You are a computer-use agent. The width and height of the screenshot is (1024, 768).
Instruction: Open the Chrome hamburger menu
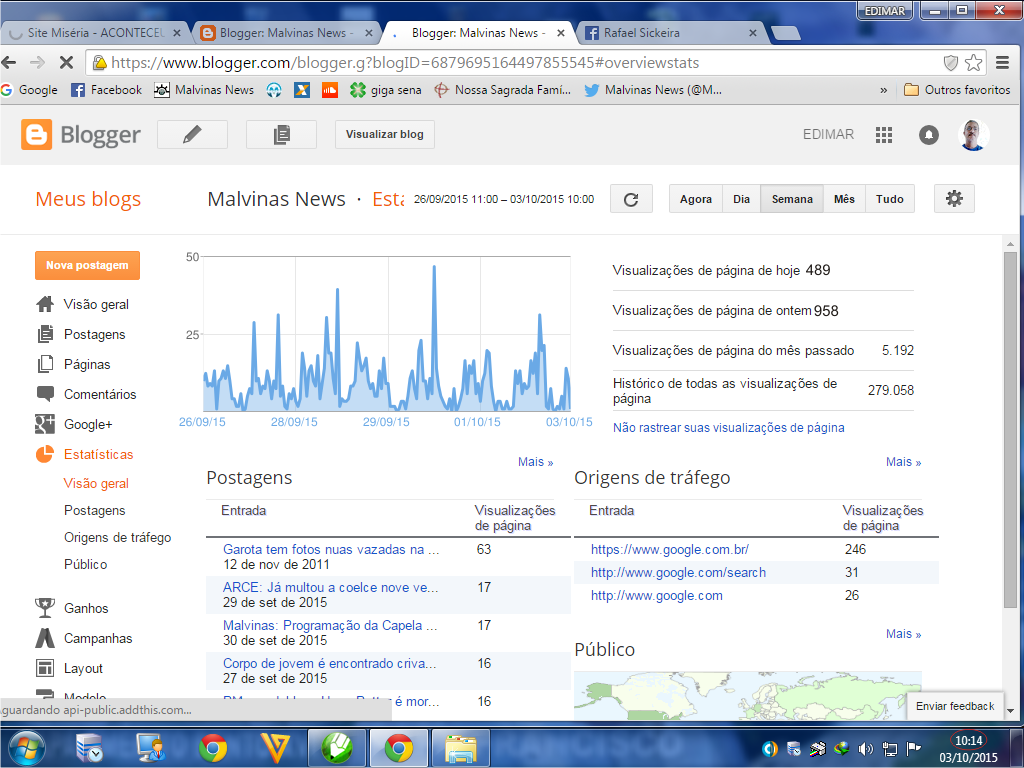(1002, 63)
